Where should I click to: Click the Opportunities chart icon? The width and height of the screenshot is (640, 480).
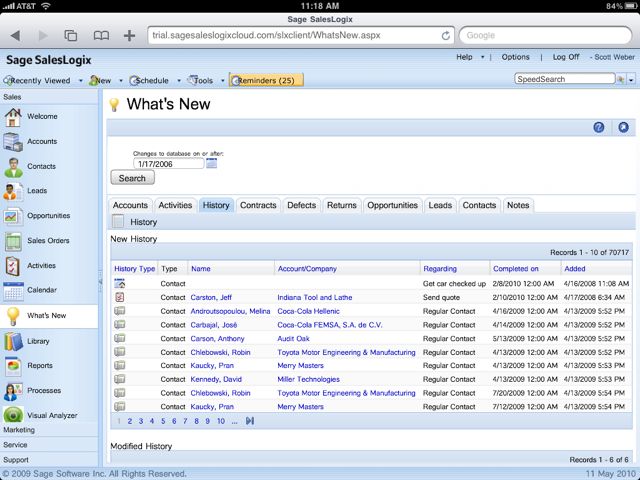click(13, 216)
